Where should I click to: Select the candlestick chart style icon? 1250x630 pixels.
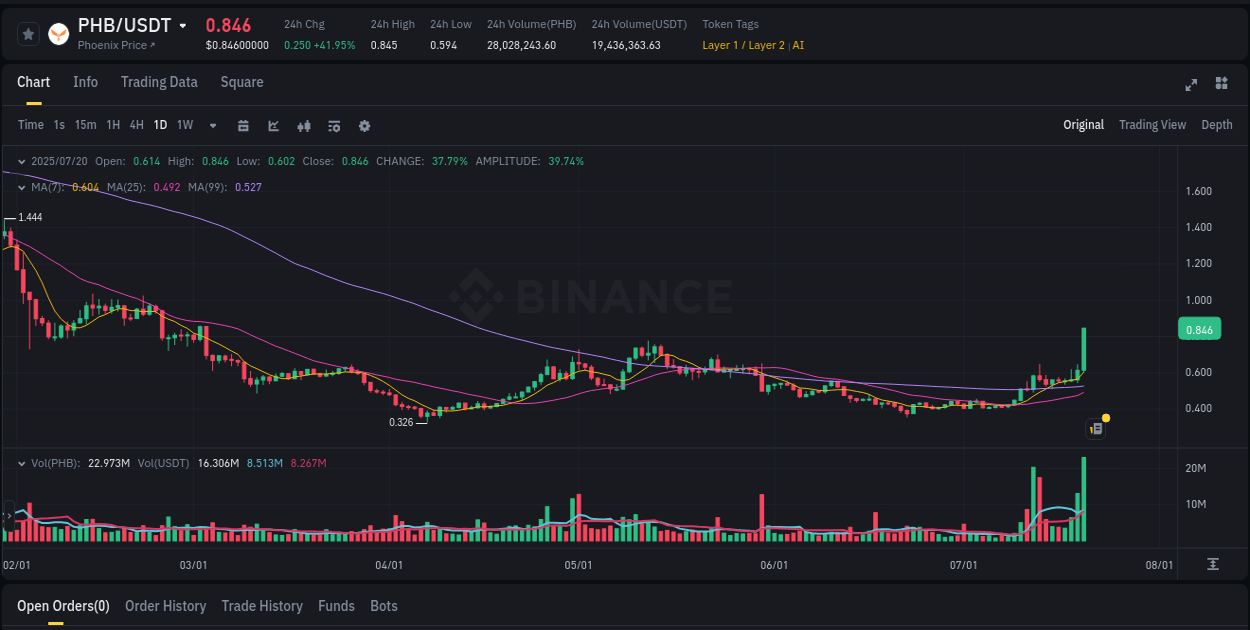point(304,126)
